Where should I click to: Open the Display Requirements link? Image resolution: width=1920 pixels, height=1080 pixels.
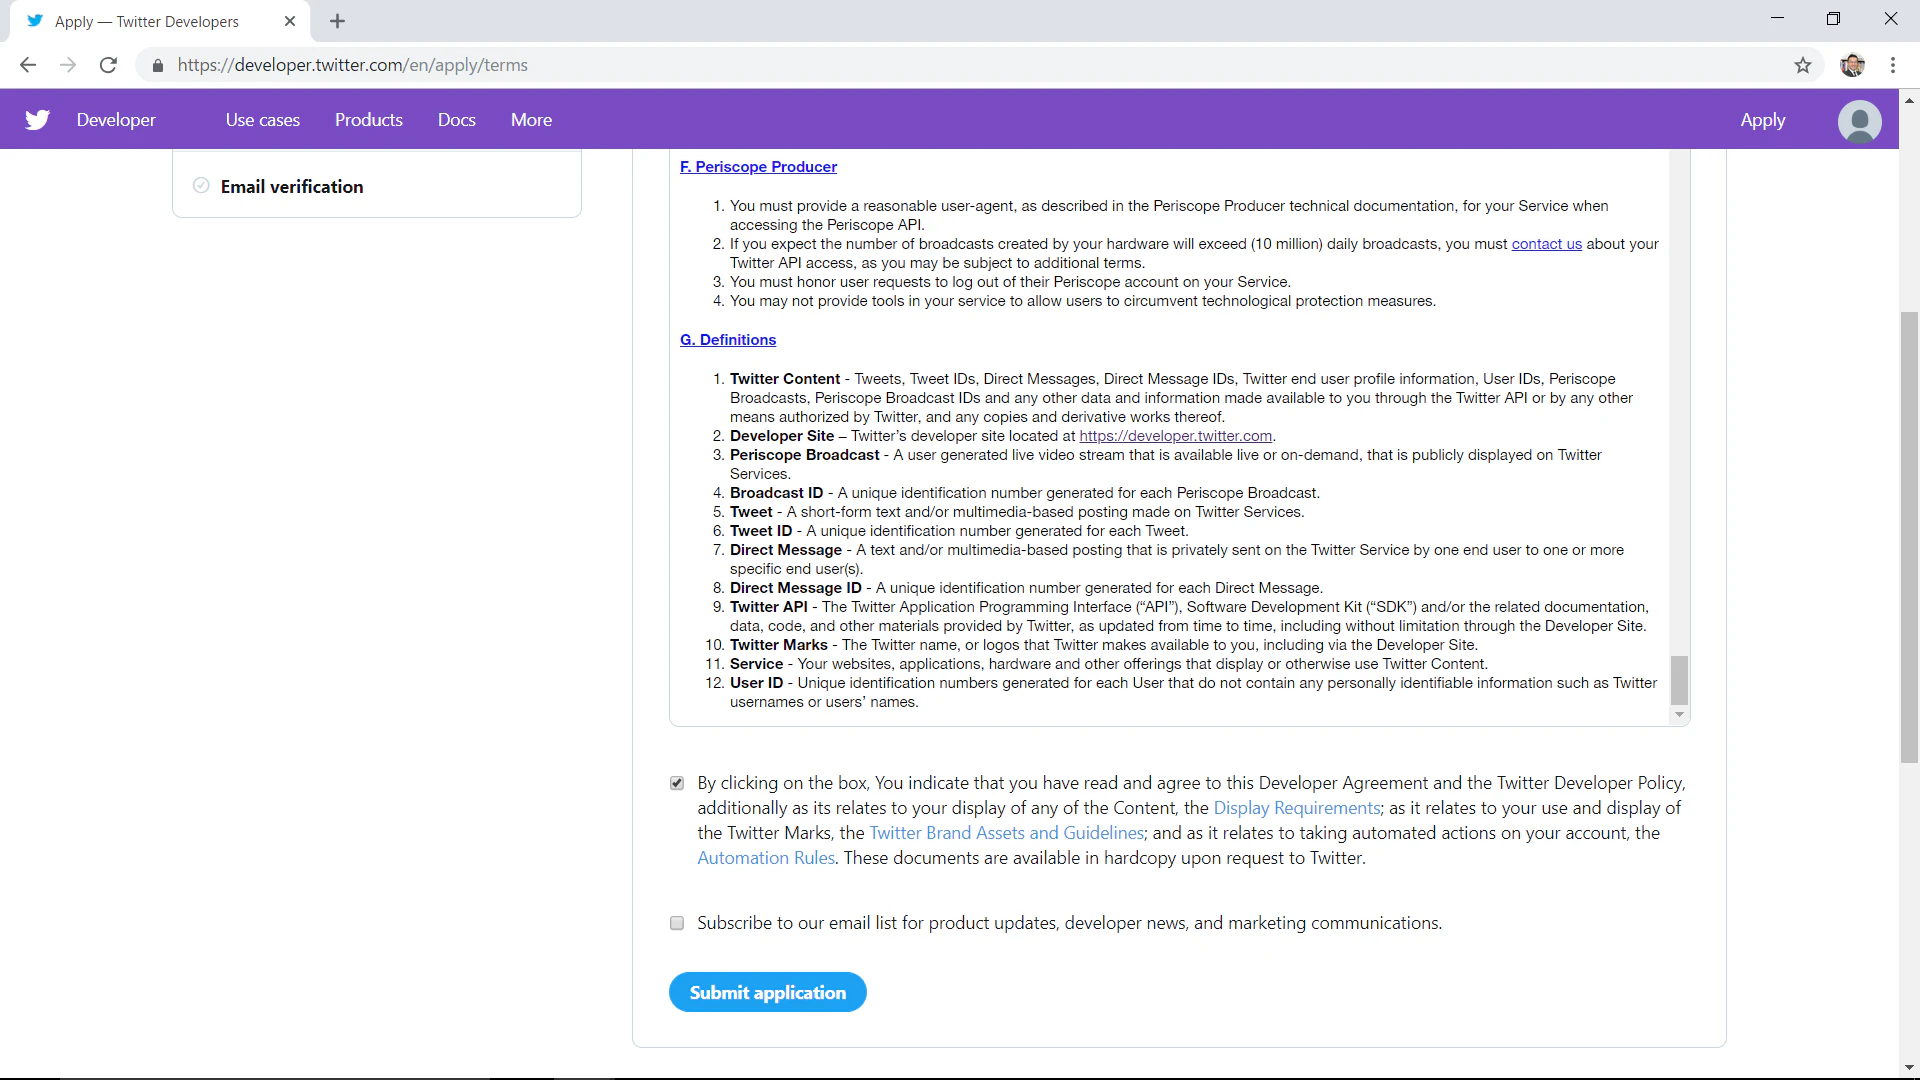[1296, 808]
